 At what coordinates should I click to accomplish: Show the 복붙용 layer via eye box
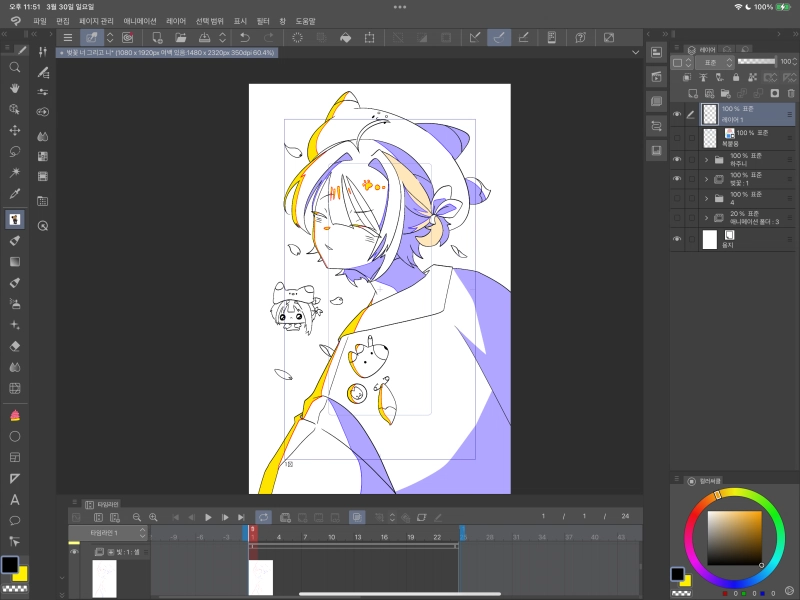(x=677, y=137)
